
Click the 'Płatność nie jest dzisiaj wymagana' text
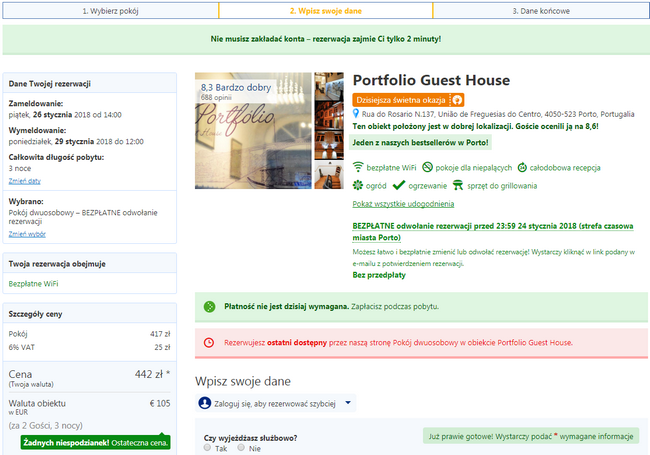point(286,307)
